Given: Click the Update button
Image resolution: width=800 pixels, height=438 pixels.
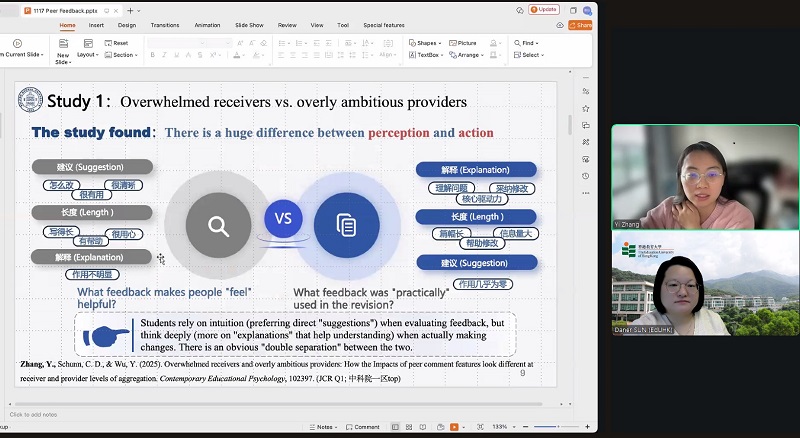Looking at the screenshot, I should 544,9.
